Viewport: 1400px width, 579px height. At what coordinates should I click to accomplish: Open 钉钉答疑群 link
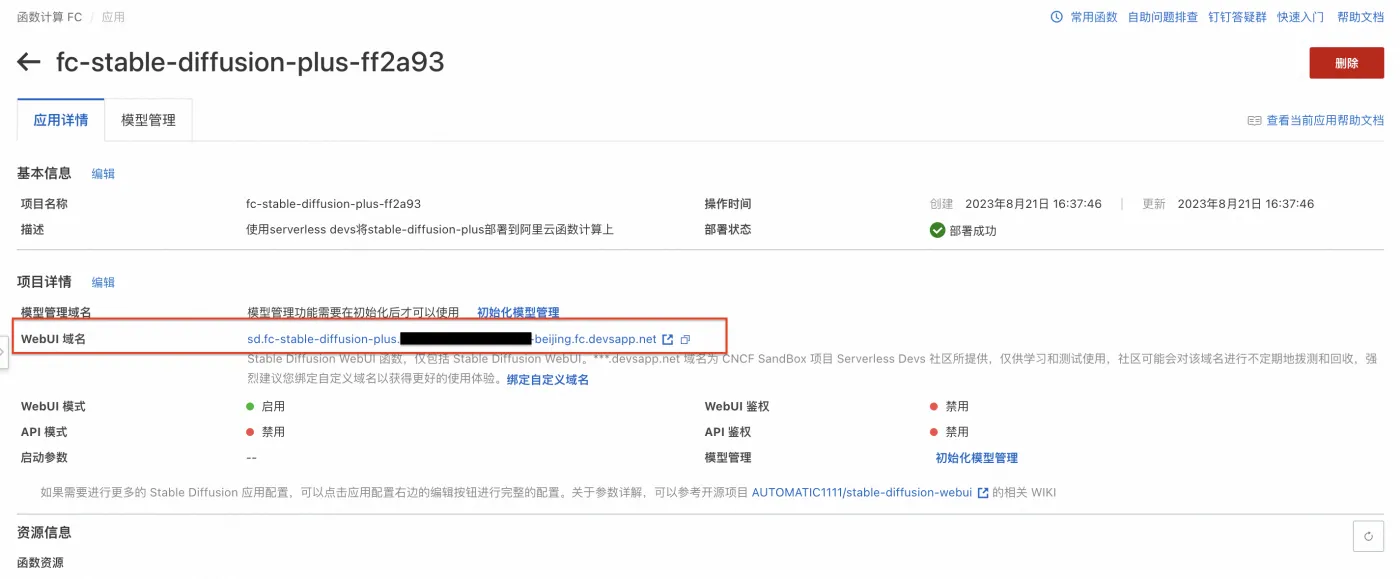click(x=1237, y=17)
